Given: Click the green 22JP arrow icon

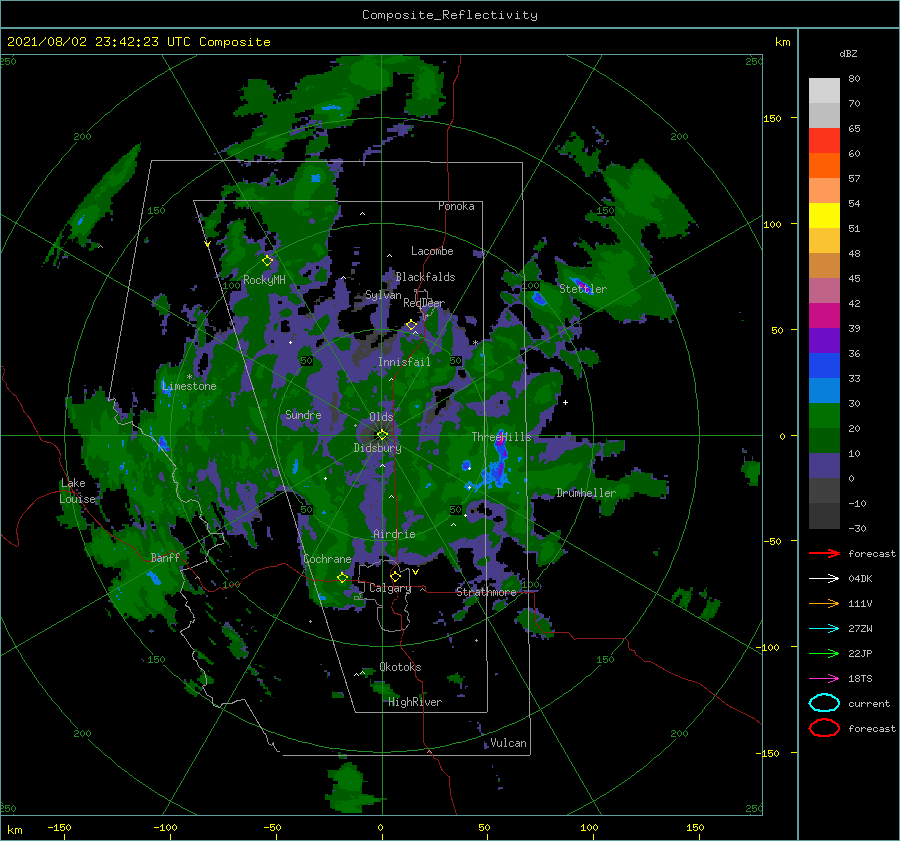Looking at the screenshot, I should tap(824, 653).
